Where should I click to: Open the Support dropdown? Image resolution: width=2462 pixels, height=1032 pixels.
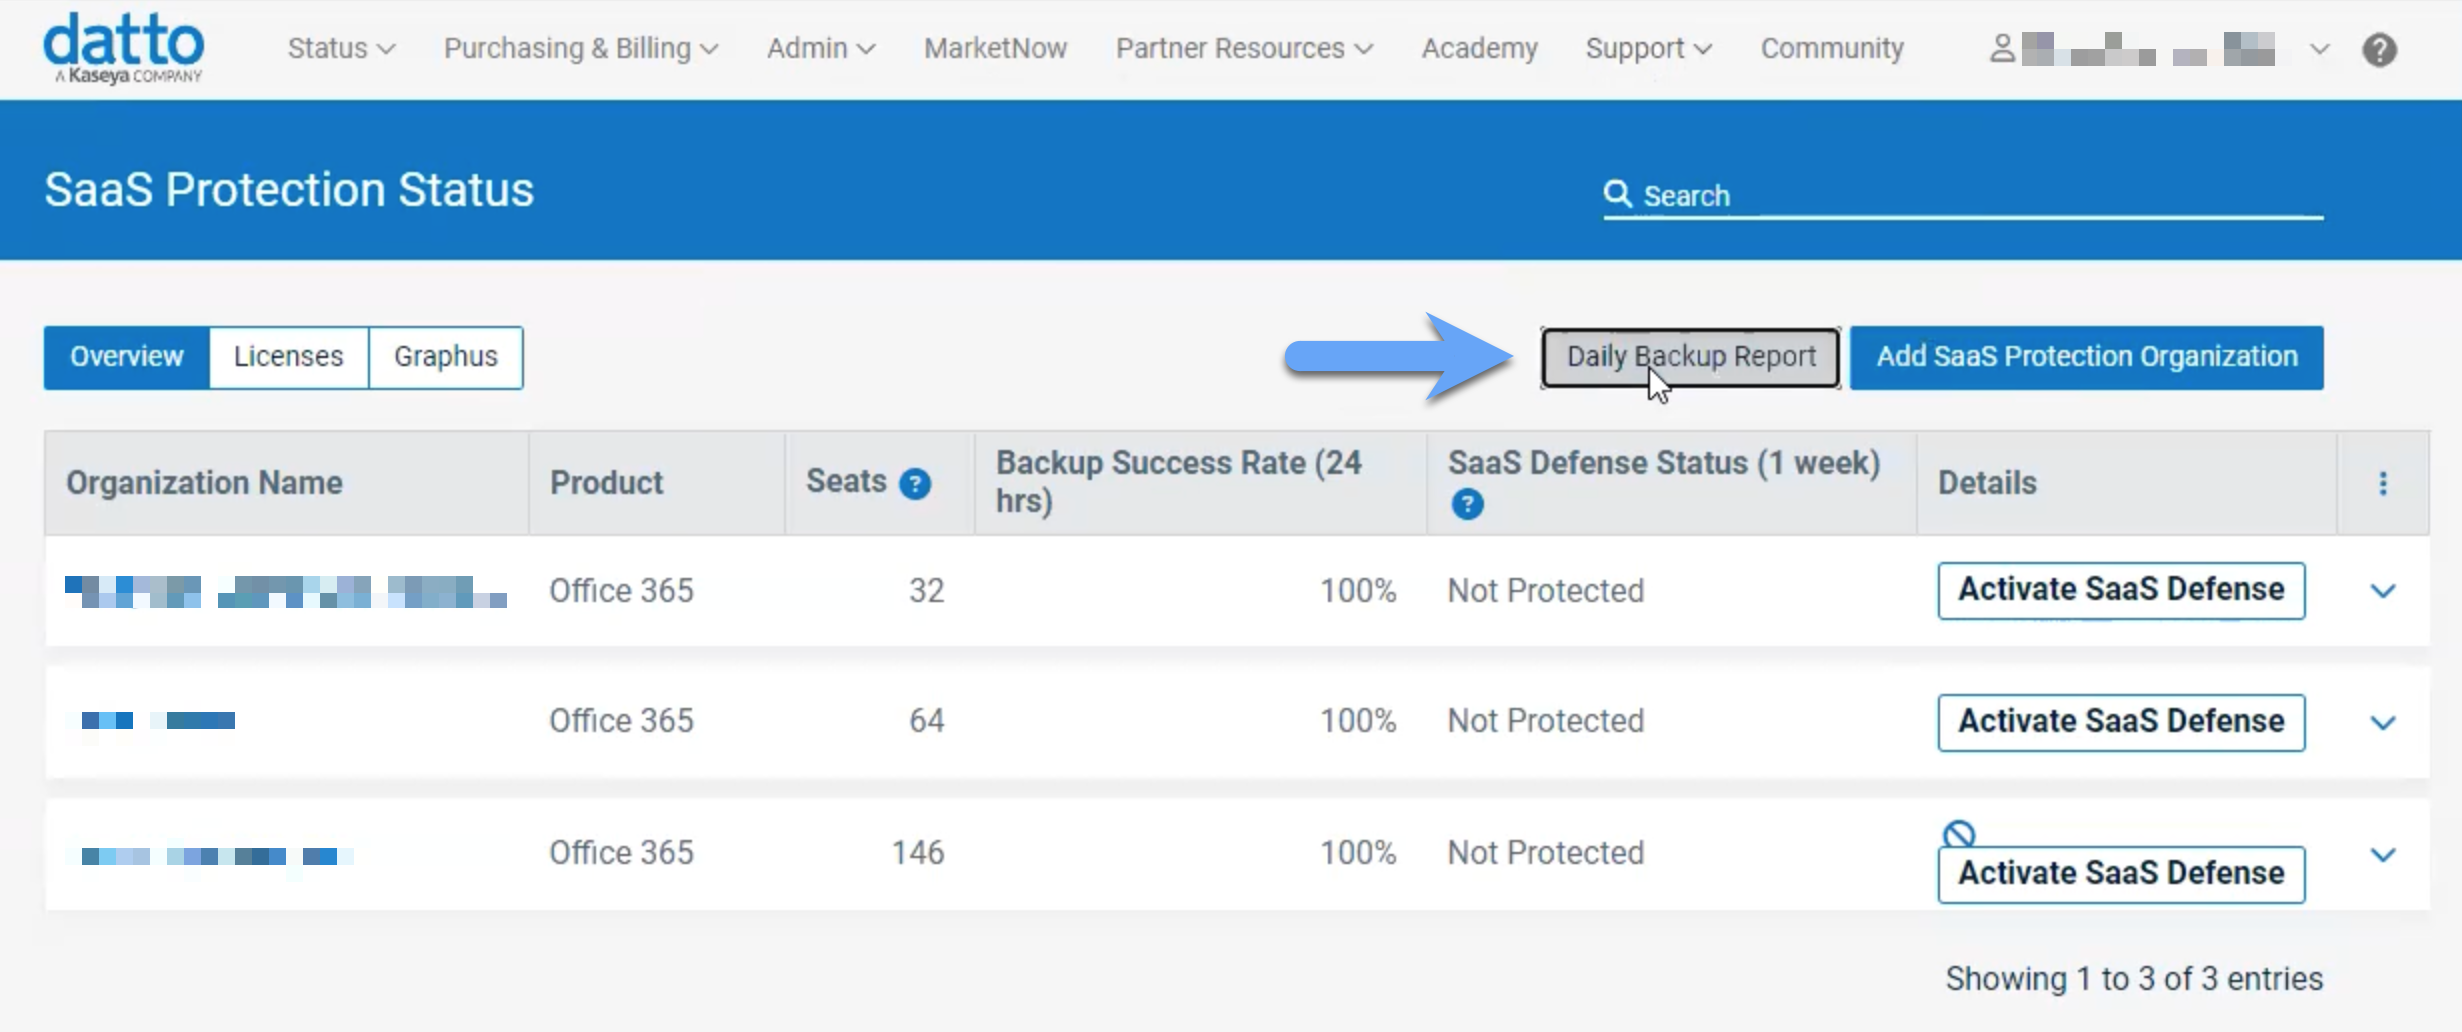pos(1649,48)
